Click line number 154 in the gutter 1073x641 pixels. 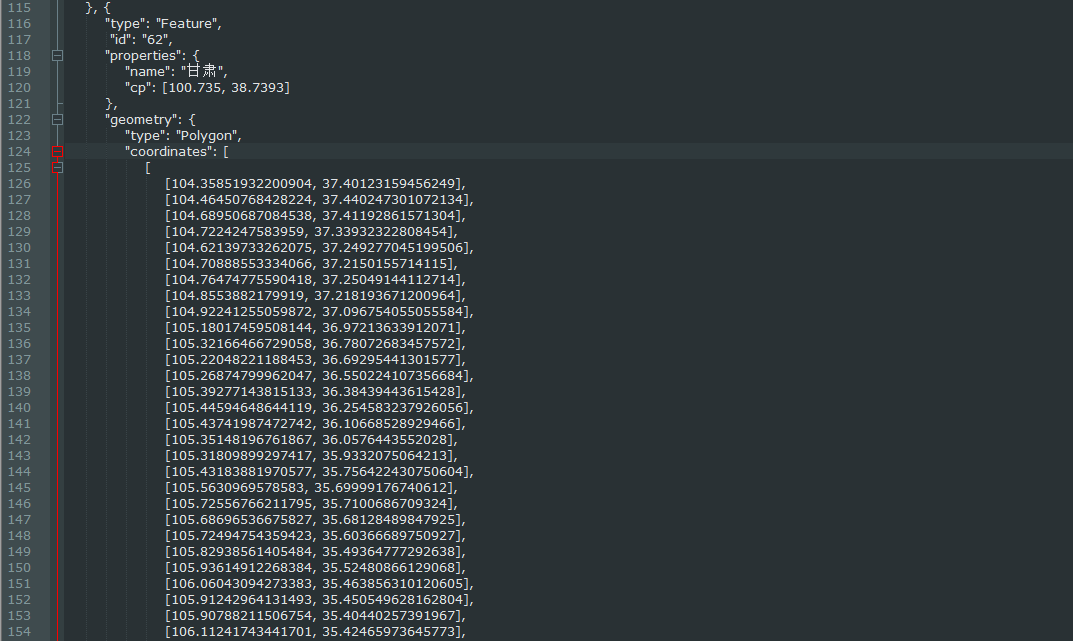[x=19, y=632]
